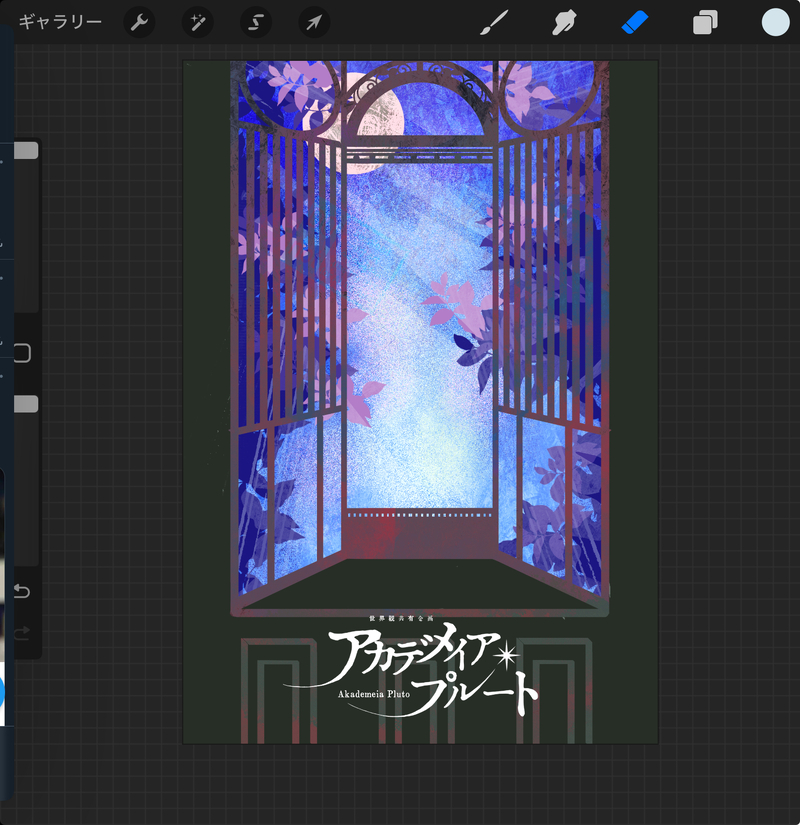800x825 pixels.
Task: Tap the Redo arrow in sidebar
Action: click(x=22, y=632)
